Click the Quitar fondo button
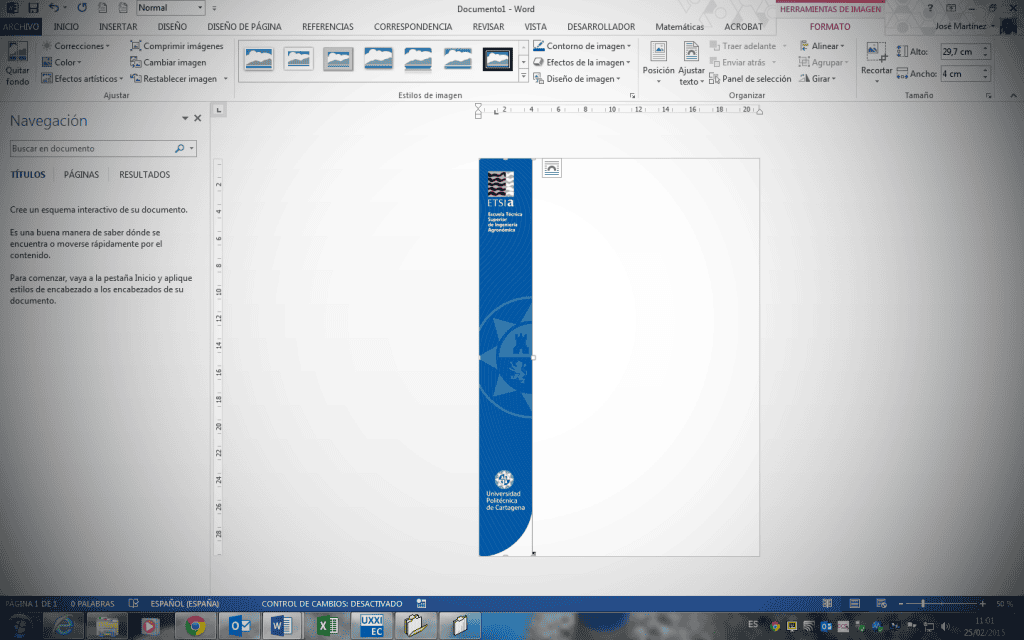1024x640 pixels. (18, 63)
